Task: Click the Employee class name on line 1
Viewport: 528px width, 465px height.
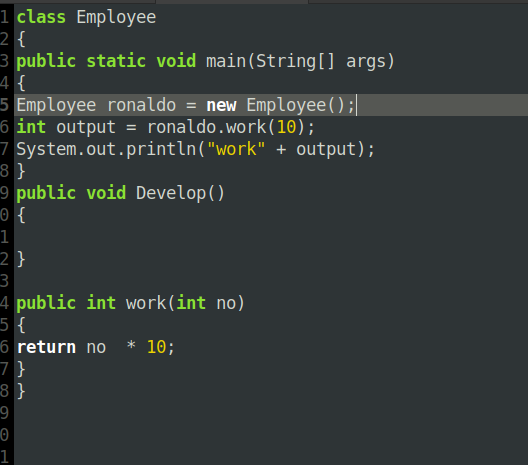Action: (116, 18)
